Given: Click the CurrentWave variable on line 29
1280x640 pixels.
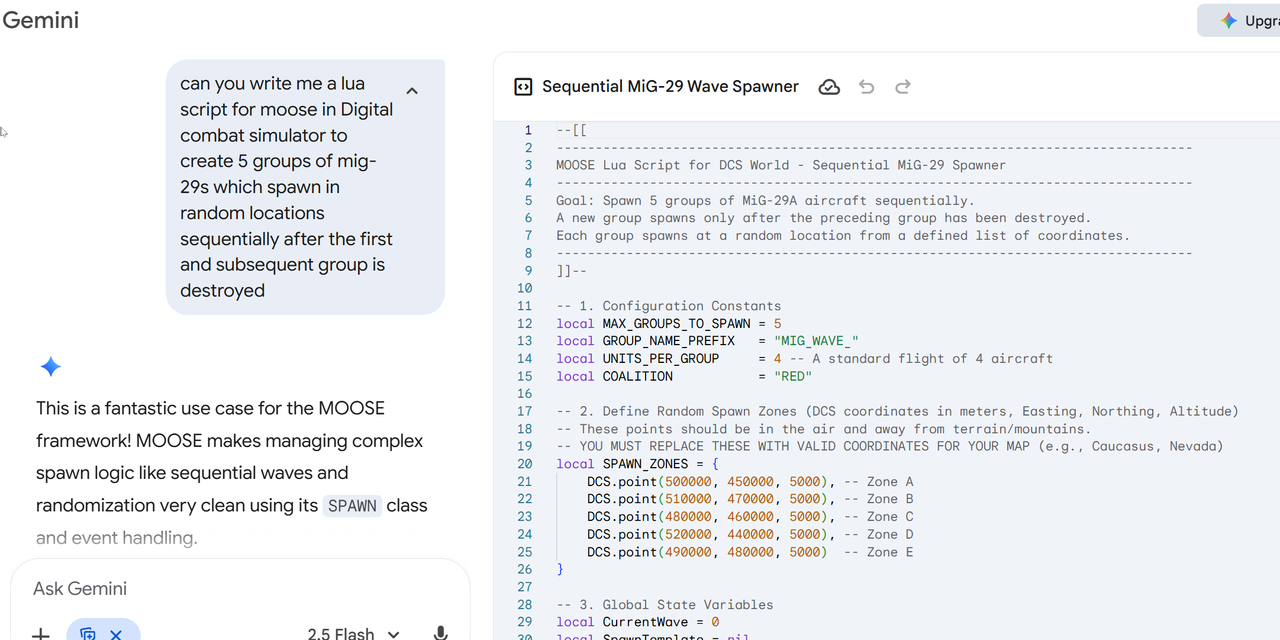Looking at the screenshot, I should click(x=648, y=622).
